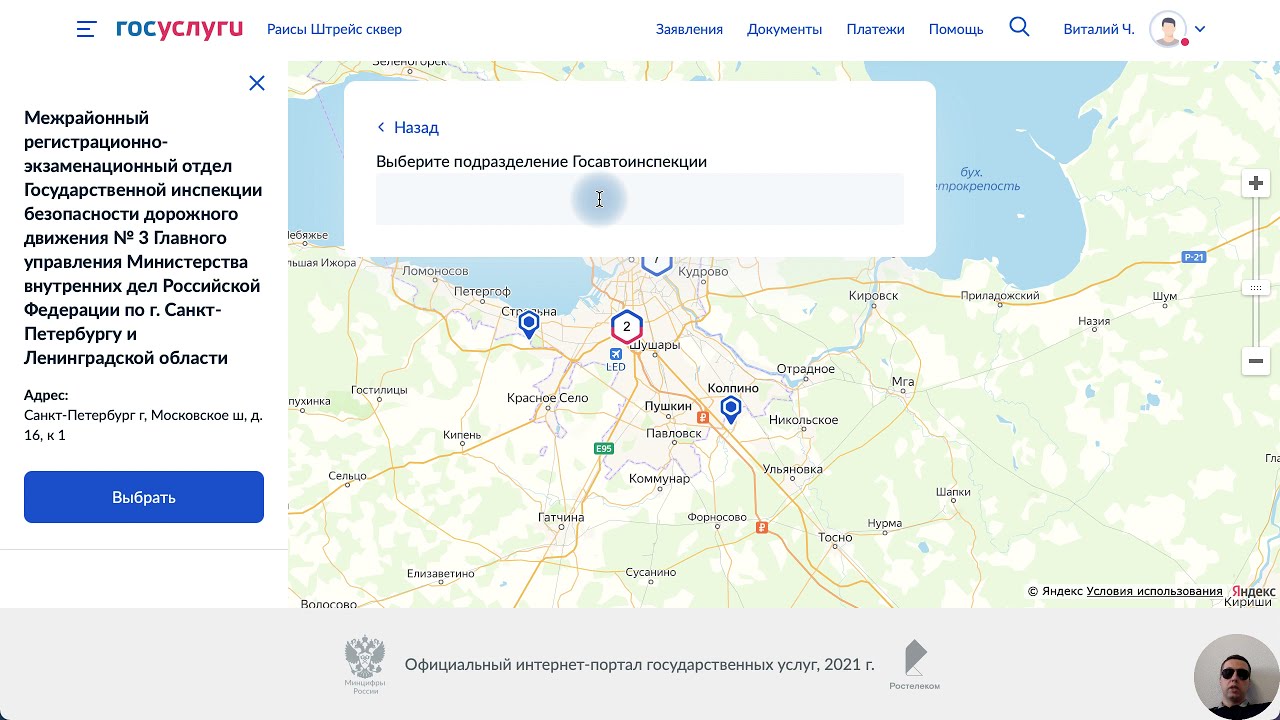Open Документы in the top menu
This screenshot has width=1280, height=720.
point(784,29)
